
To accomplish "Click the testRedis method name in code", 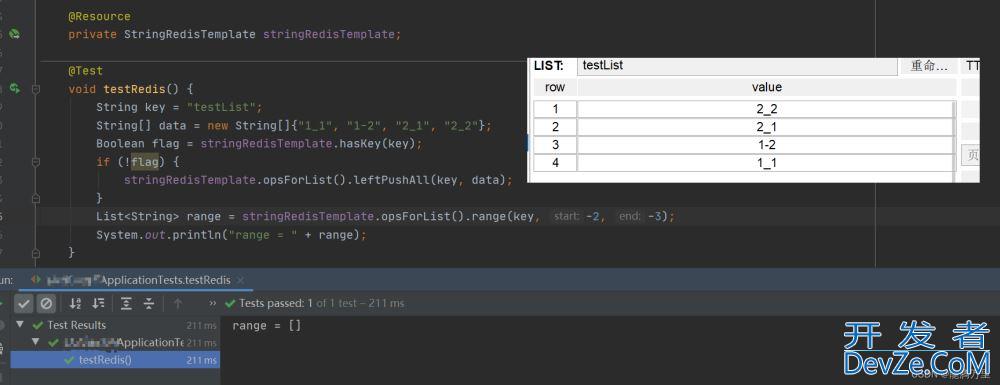I will coord(135,89).
